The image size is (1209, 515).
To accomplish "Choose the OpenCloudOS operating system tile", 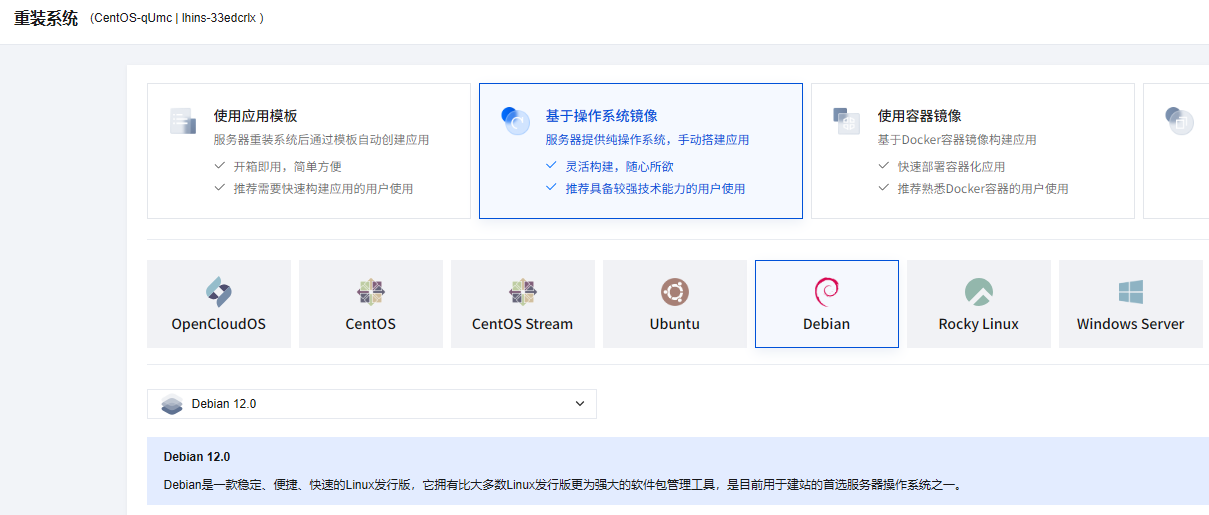I will [x=219, y=304].
